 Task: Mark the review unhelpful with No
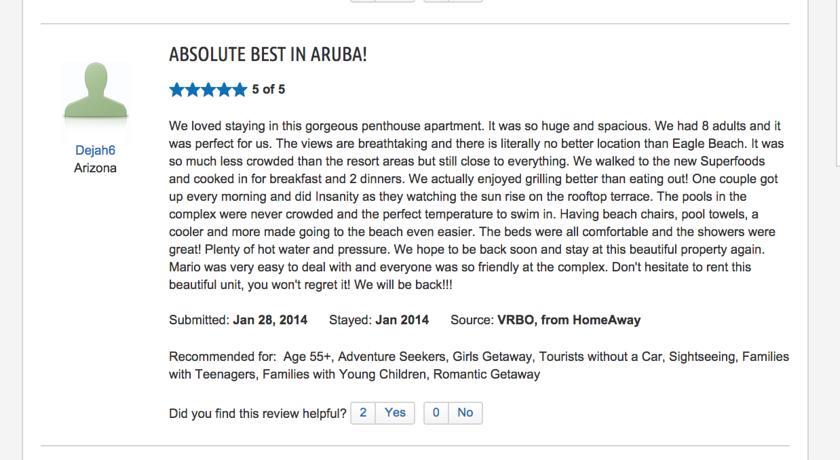(465, 412)
